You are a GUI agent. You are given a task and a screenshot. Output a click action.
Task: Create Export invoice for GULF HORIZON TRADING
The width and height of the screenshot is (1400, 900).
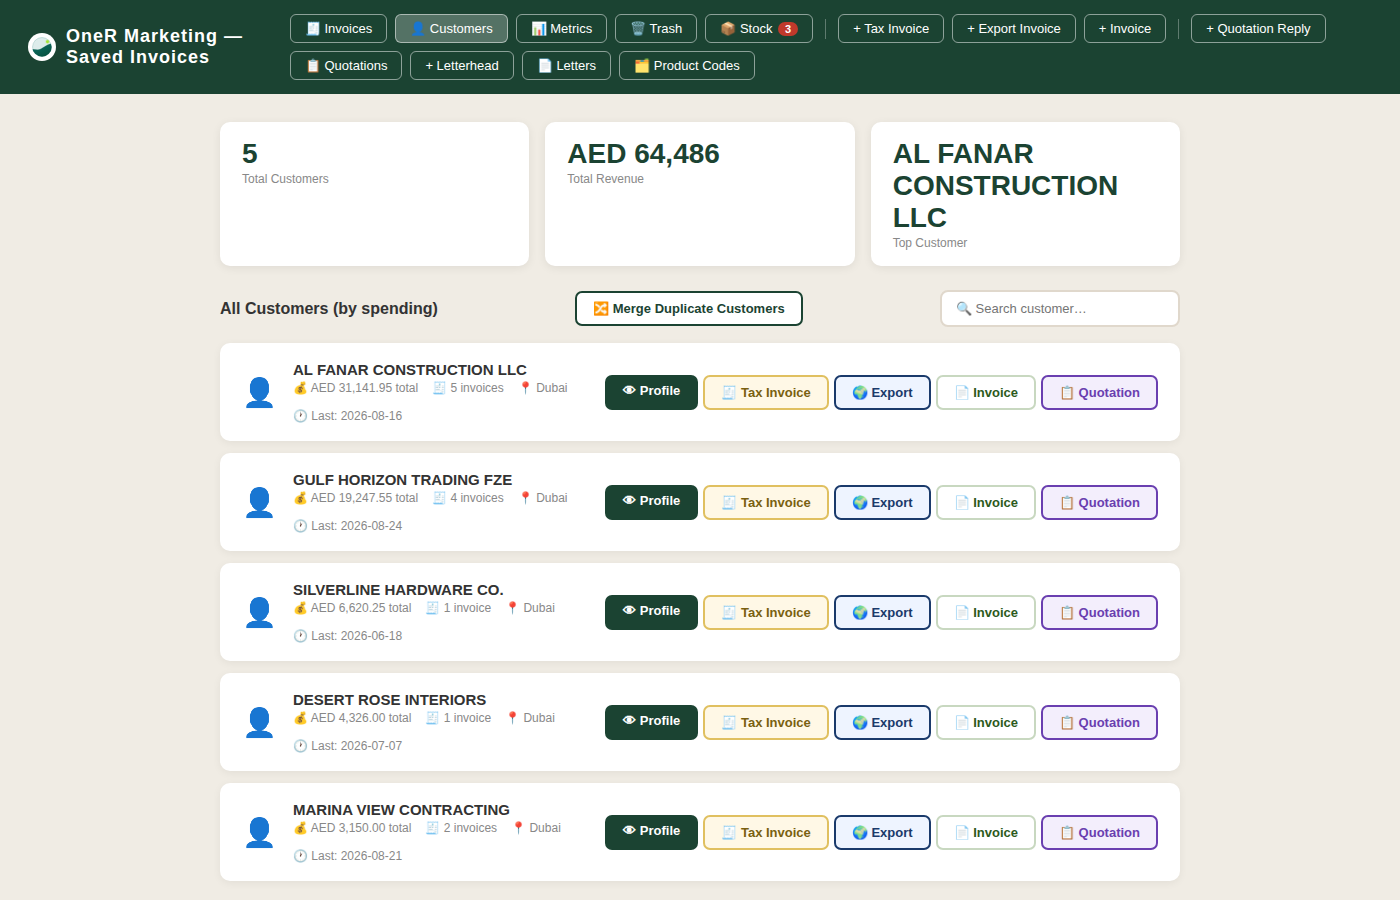[x=882, y=502]
